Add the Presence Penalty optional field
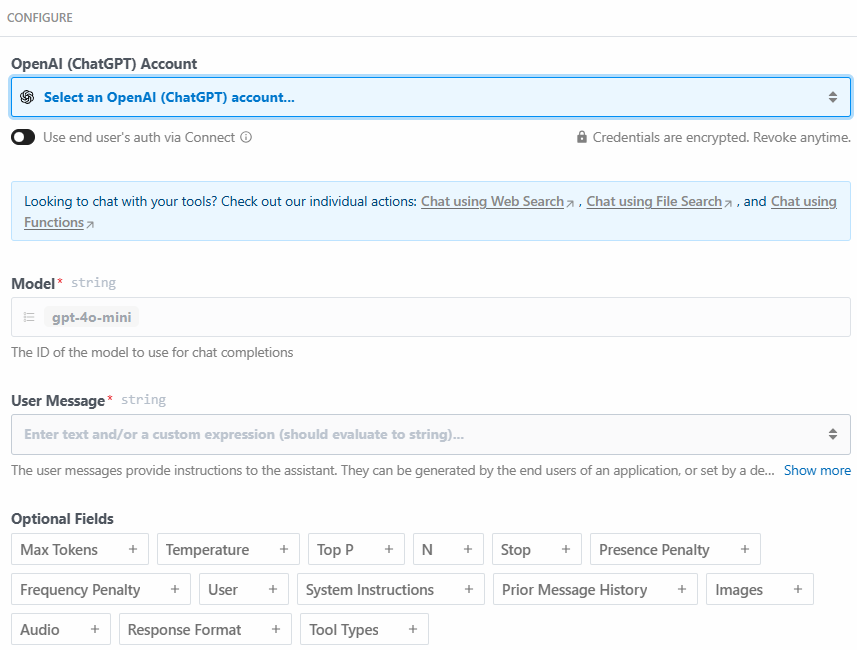This screenshot has height=650, width=857. [x=675, y=549]
